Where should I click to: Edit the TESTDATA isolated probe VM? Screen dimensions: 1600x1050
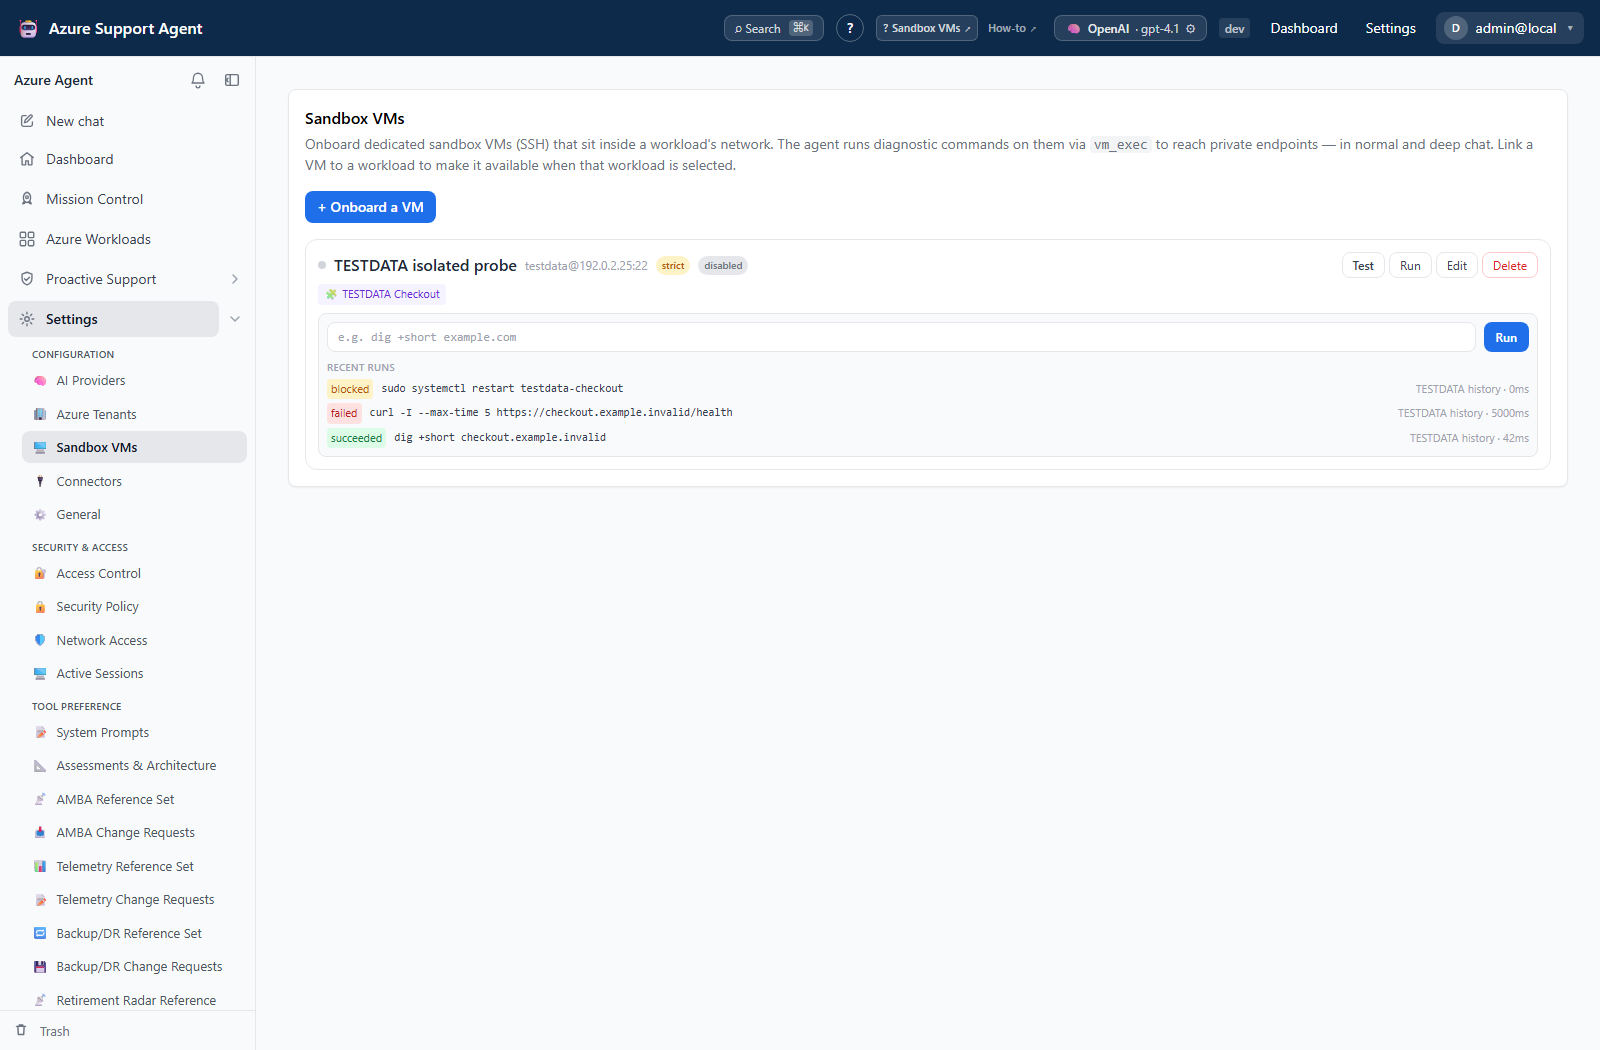[x=1457, y=265]
